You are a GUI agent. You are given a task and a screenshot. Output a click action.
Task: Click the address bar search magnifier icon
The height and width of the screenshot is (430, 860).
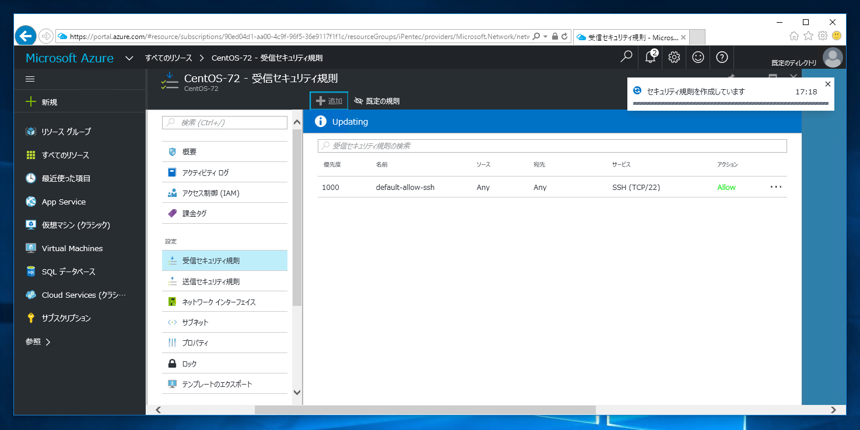(536, 36)
